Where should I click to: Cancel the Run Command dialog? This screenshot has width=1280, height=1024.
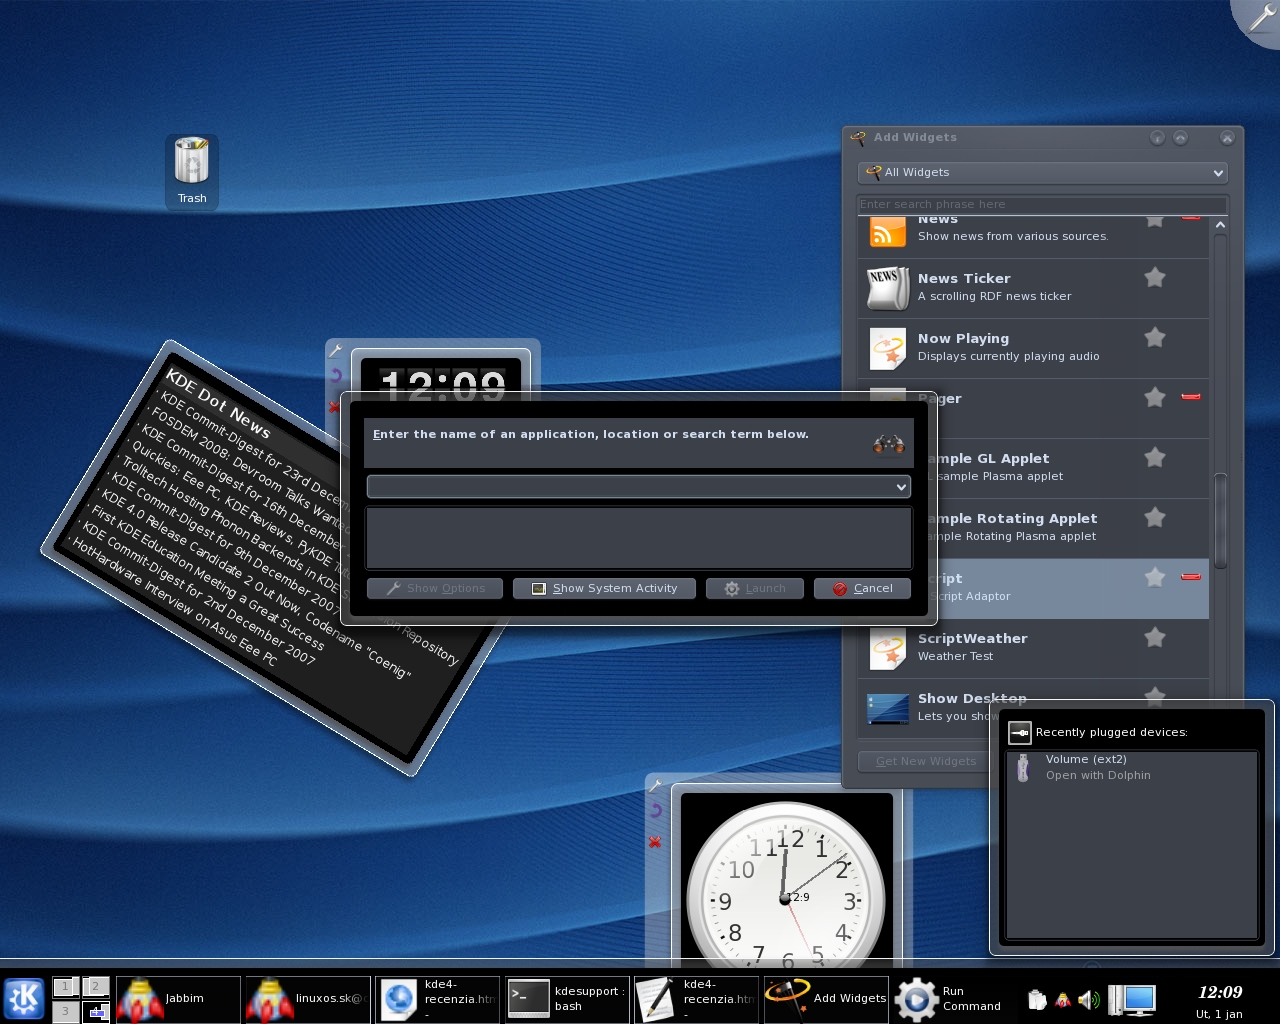862,588
